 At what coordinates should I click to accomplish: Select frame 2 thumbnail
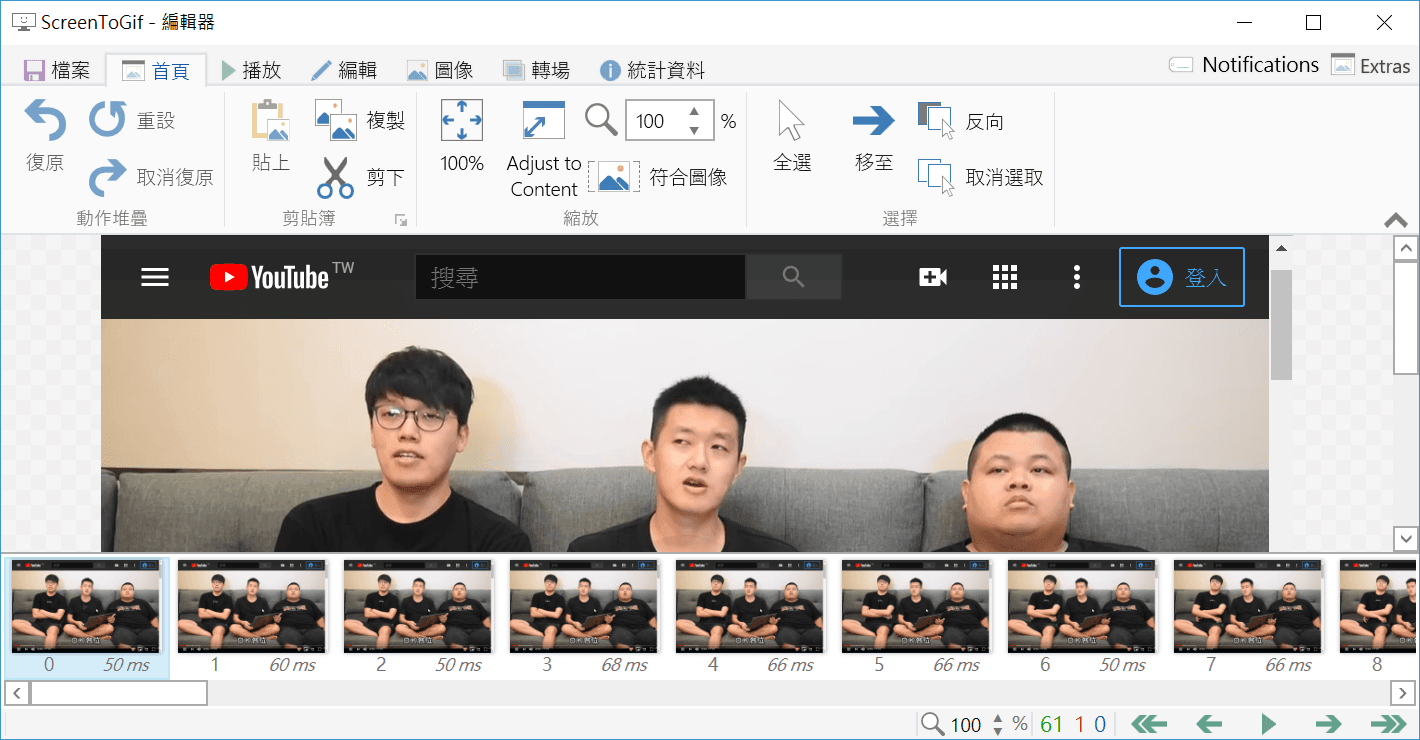(418, 618)
